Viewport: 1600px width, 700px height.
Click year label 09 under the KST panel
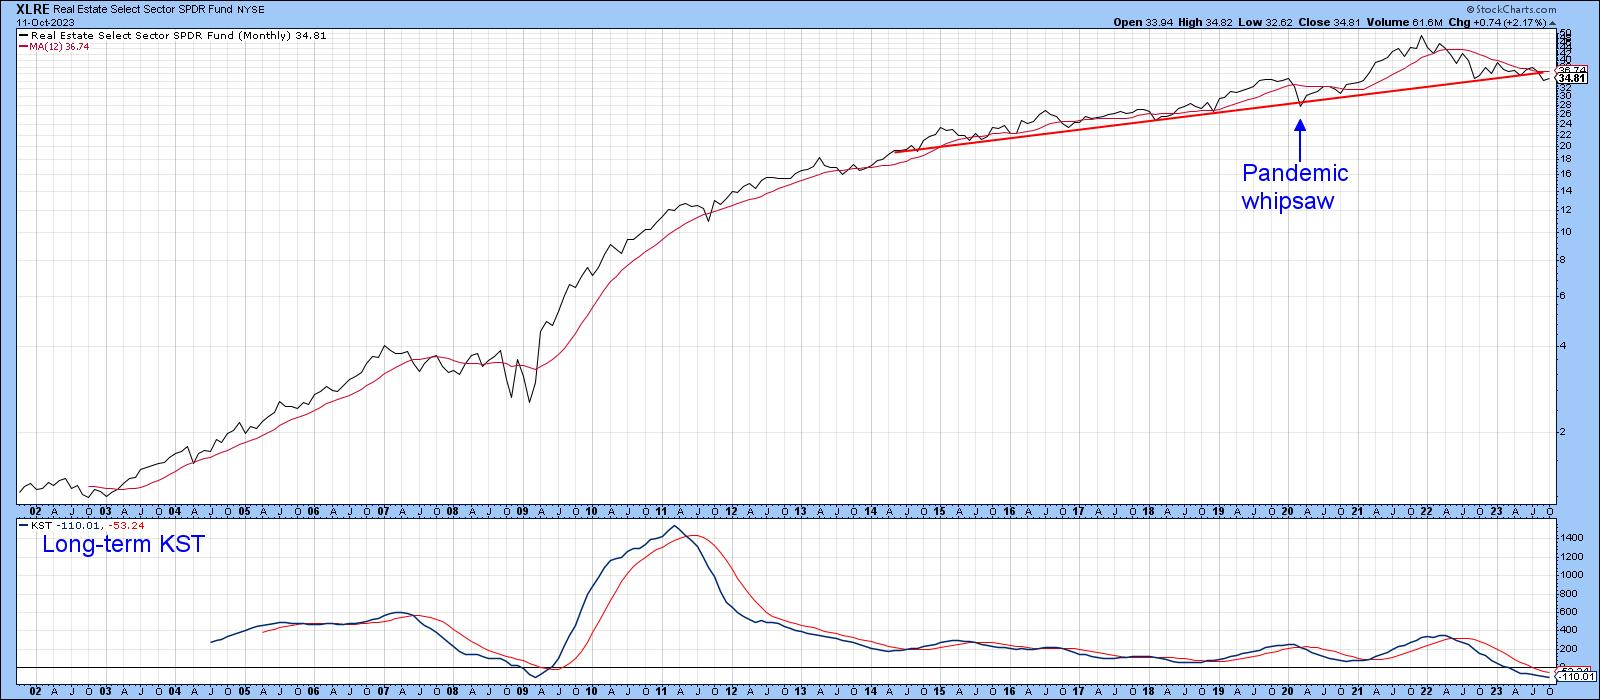(x=522, y=691)
